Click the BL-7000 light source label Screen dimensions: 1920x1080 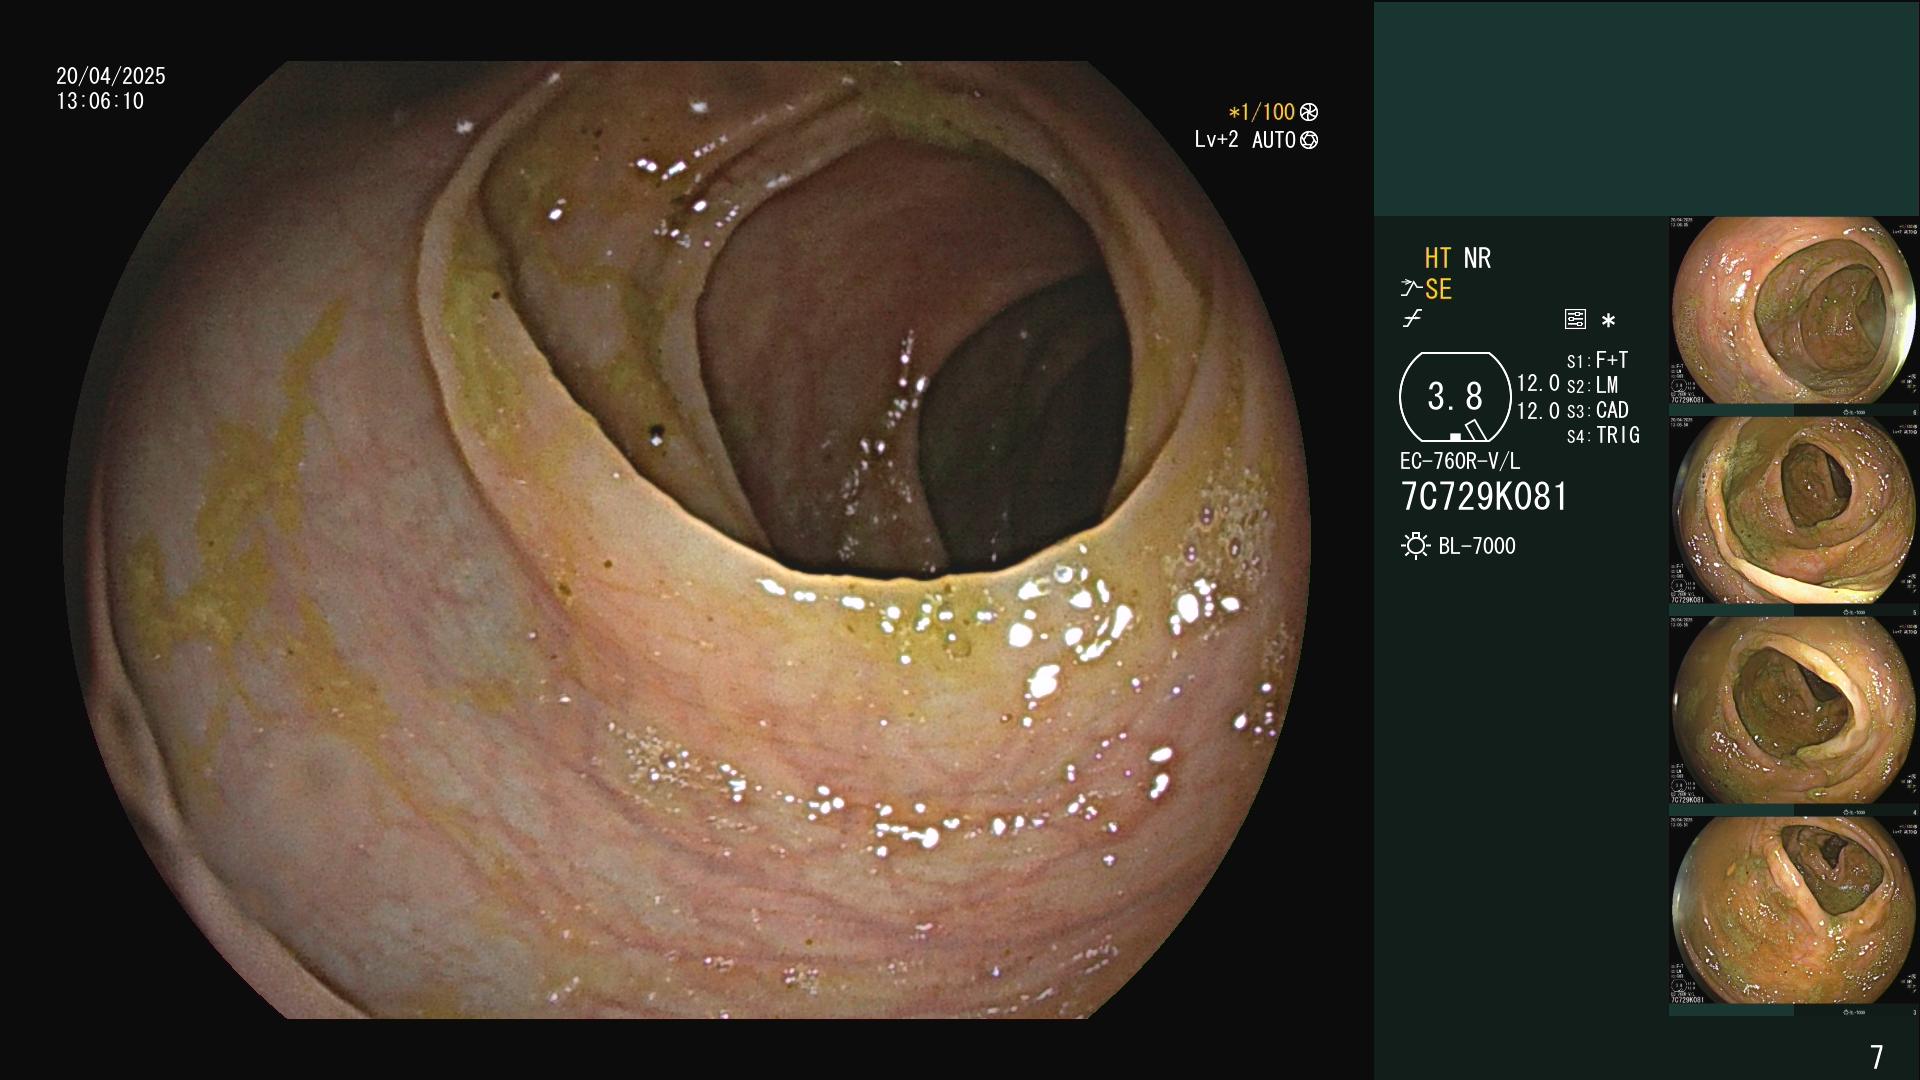pos(1477,546)
